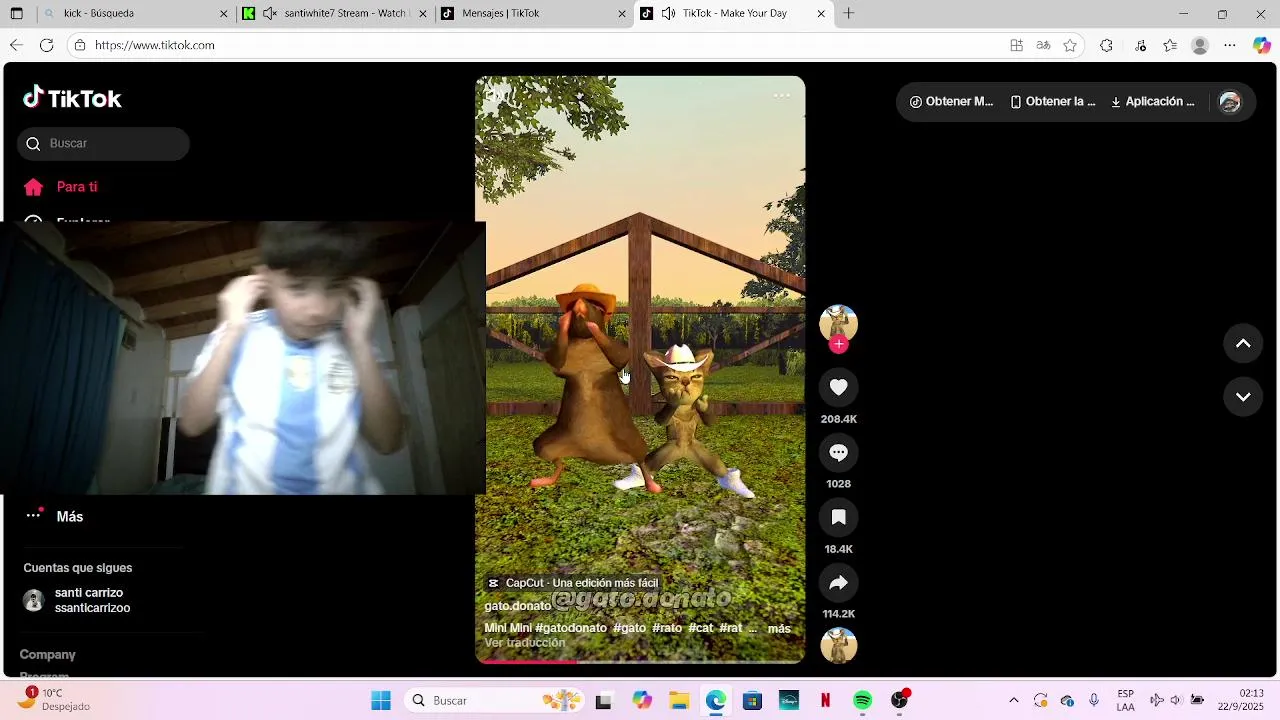Open Edge tab actions menu
1280x720 pixels.
[x=17, y=14]
